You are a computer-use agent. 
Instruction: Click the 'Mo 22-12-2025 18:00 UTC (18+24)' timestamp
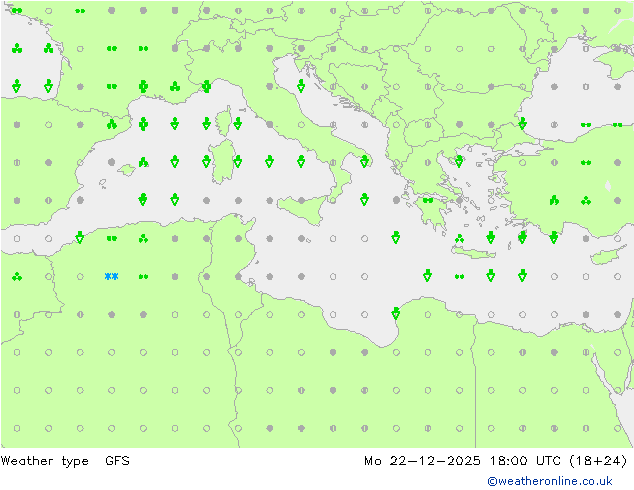pos(496,461)
